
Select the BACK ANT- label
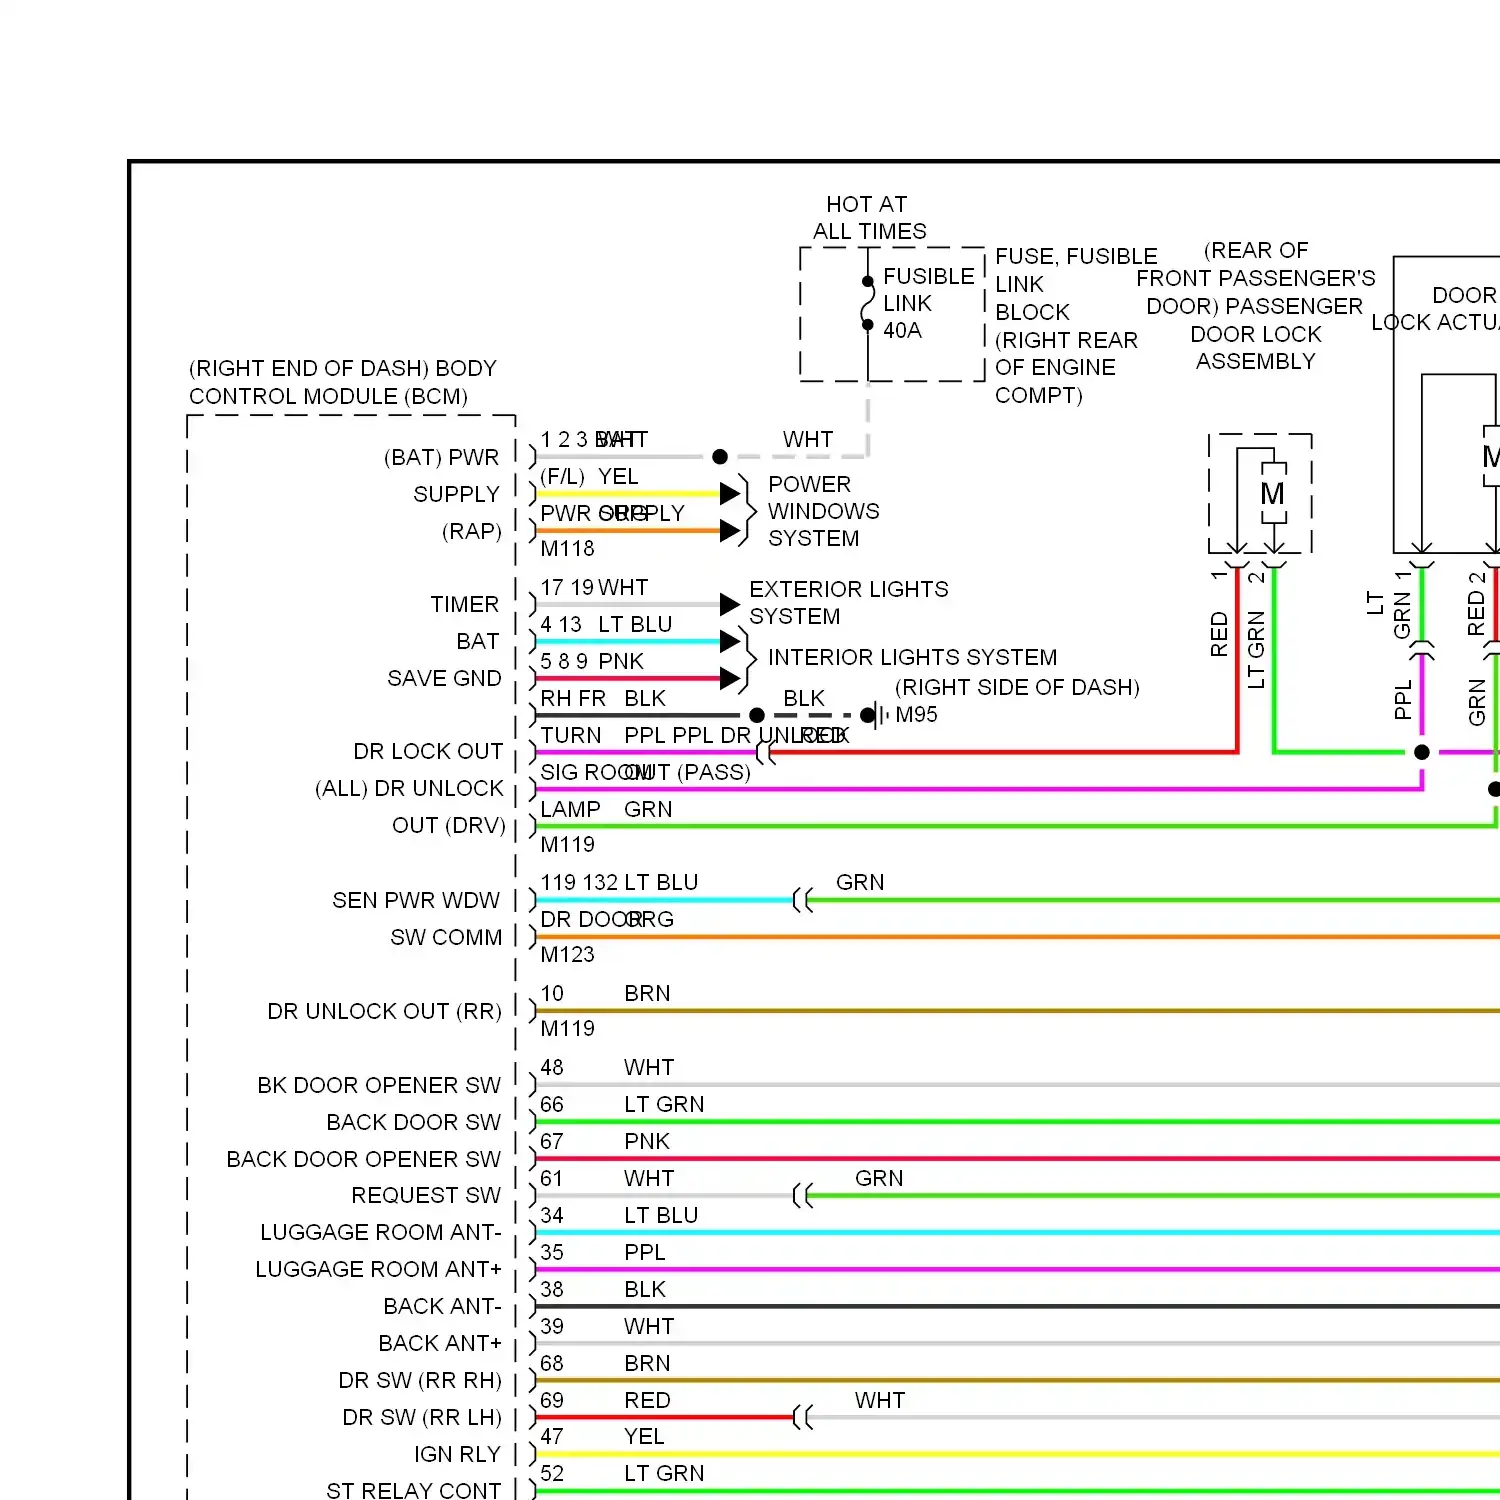(443, 1306)
